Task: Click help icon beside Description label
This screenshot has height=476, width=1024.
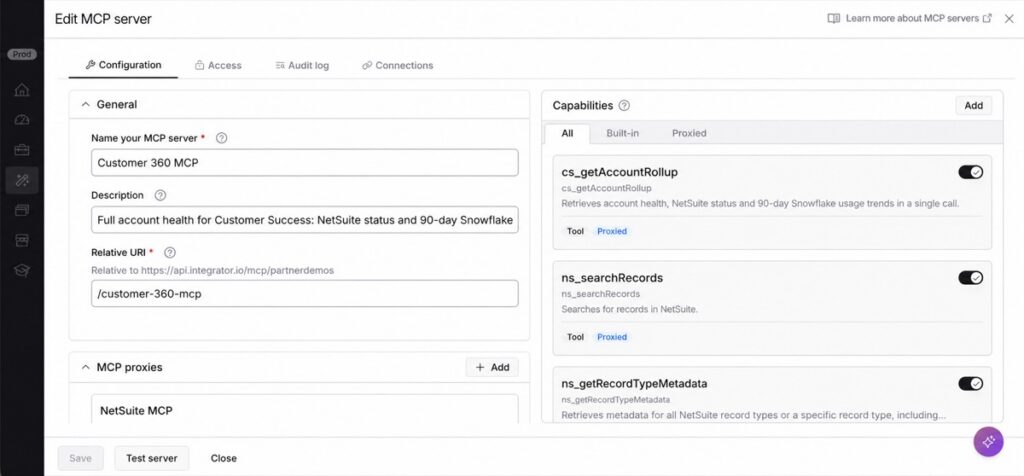Action: (160, 195)
